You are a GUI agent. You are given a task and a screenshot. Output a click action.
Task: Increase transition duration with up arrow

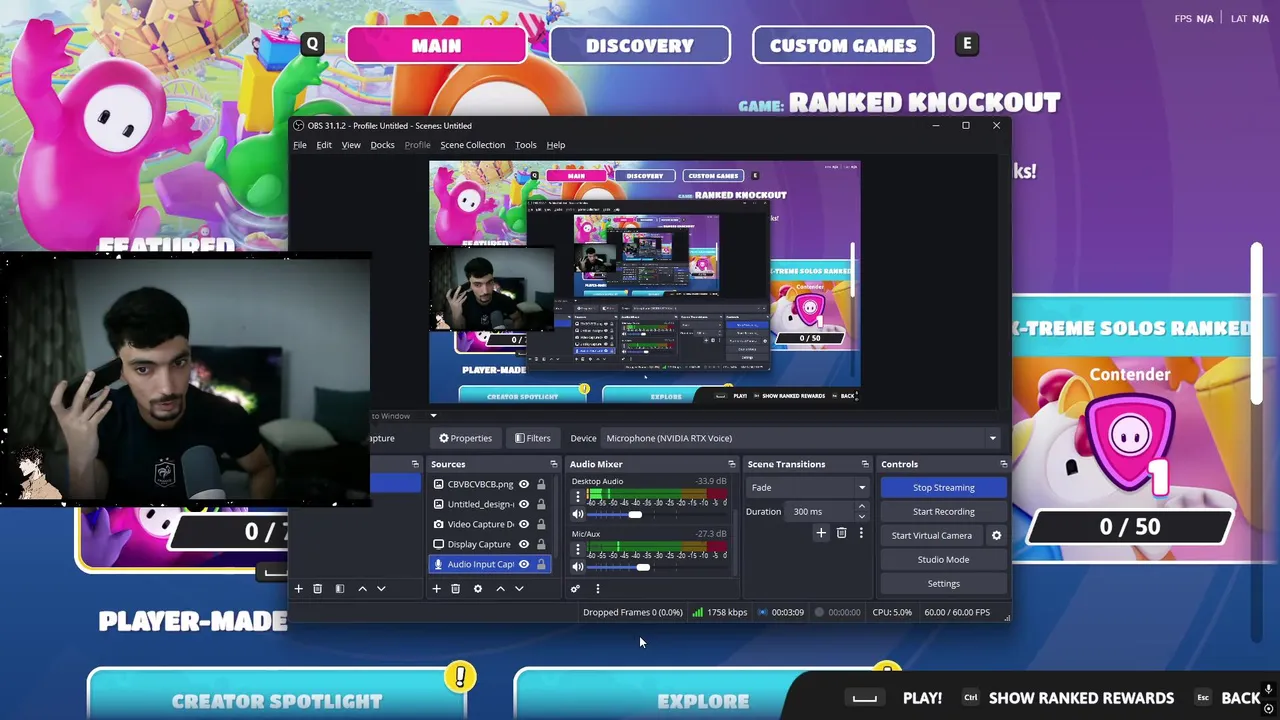point(861,508)
